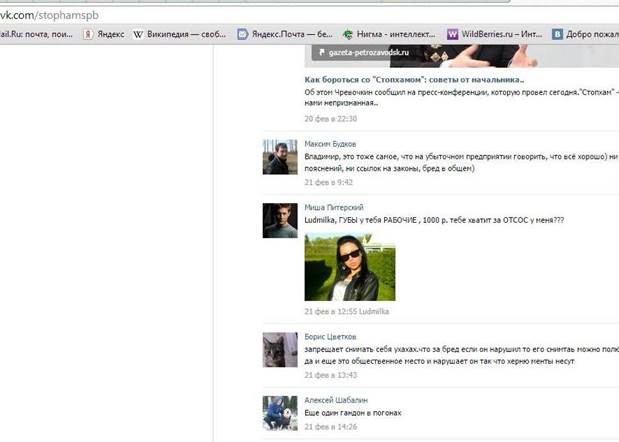Image resolution: width=619 pixels, height=442 pixels.
Task: Click the article snippet 'Об этом Чревочкин сообщил'
Action: (x=461, y=97)
